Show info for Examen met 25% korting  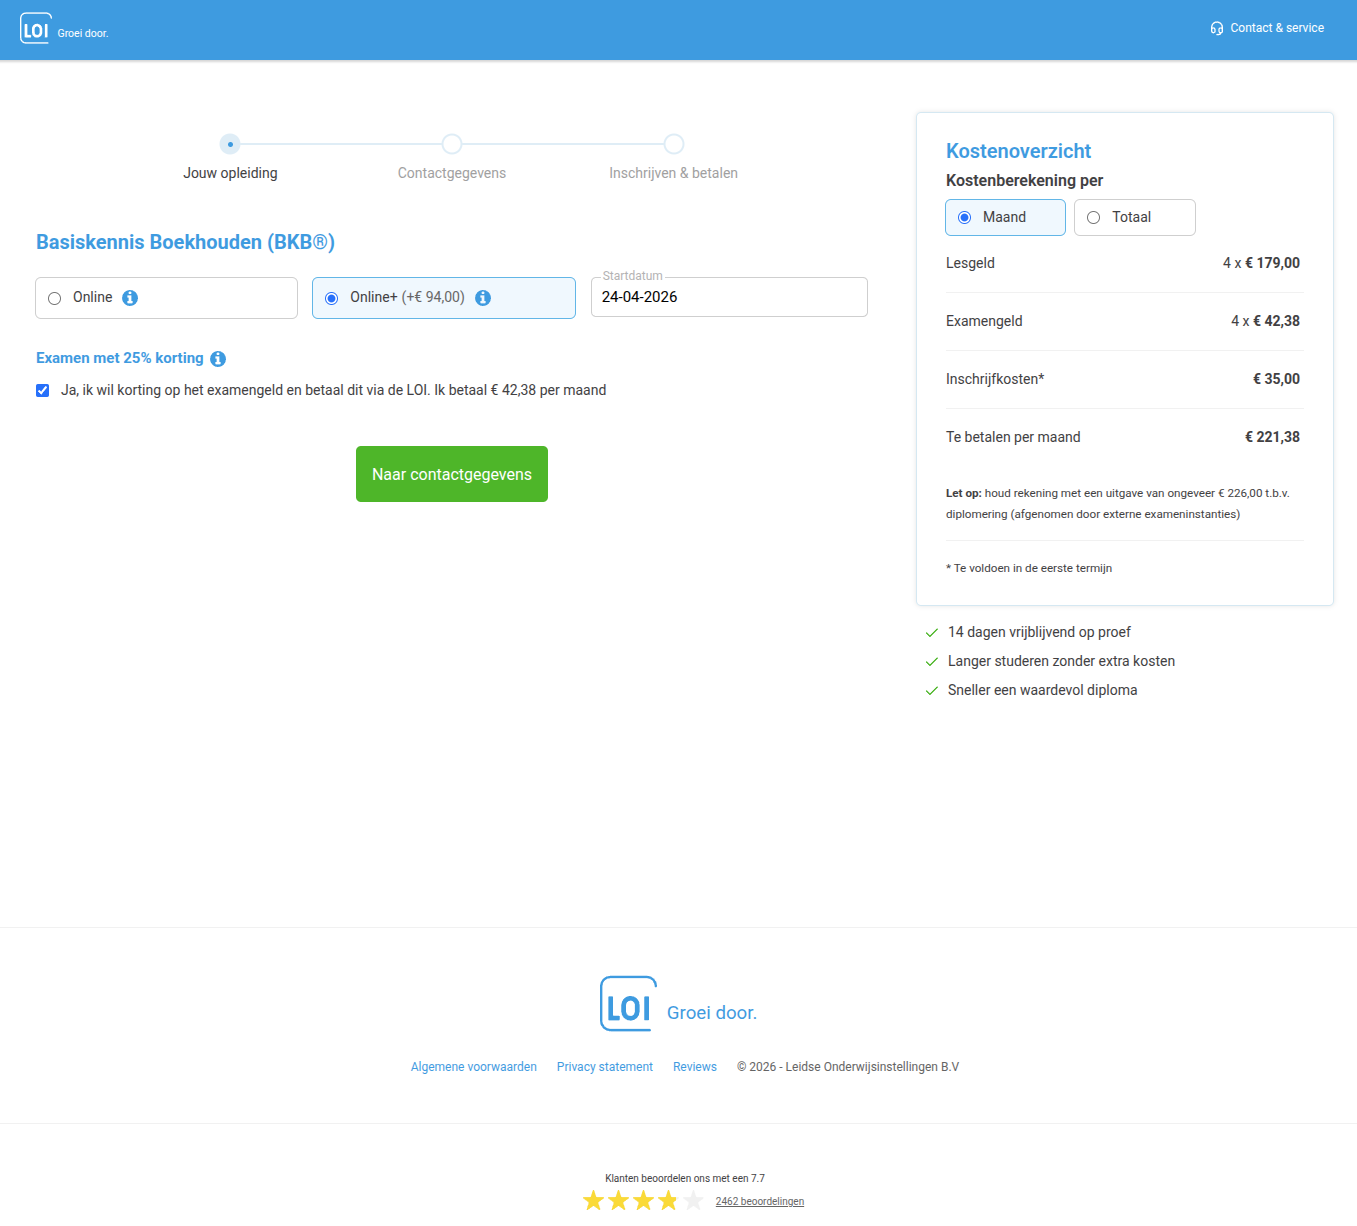click(x=218, y=359)
